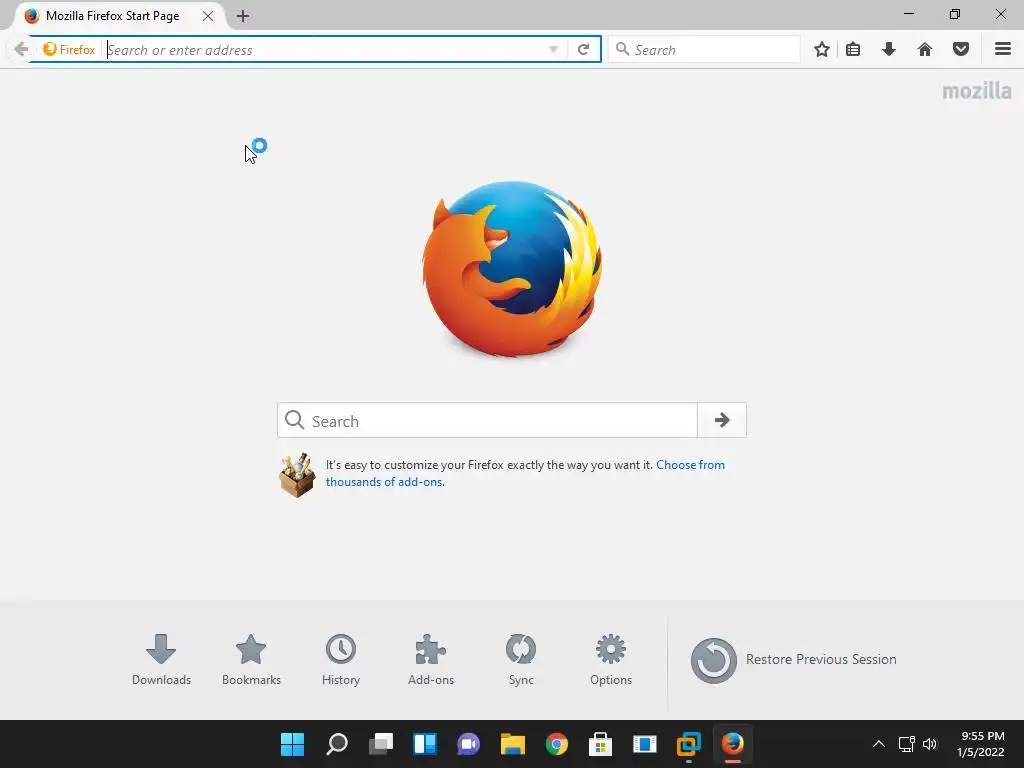Open Add-ons from the start page
Screen dimensions: 1024x768
click(x=431, y=660)
